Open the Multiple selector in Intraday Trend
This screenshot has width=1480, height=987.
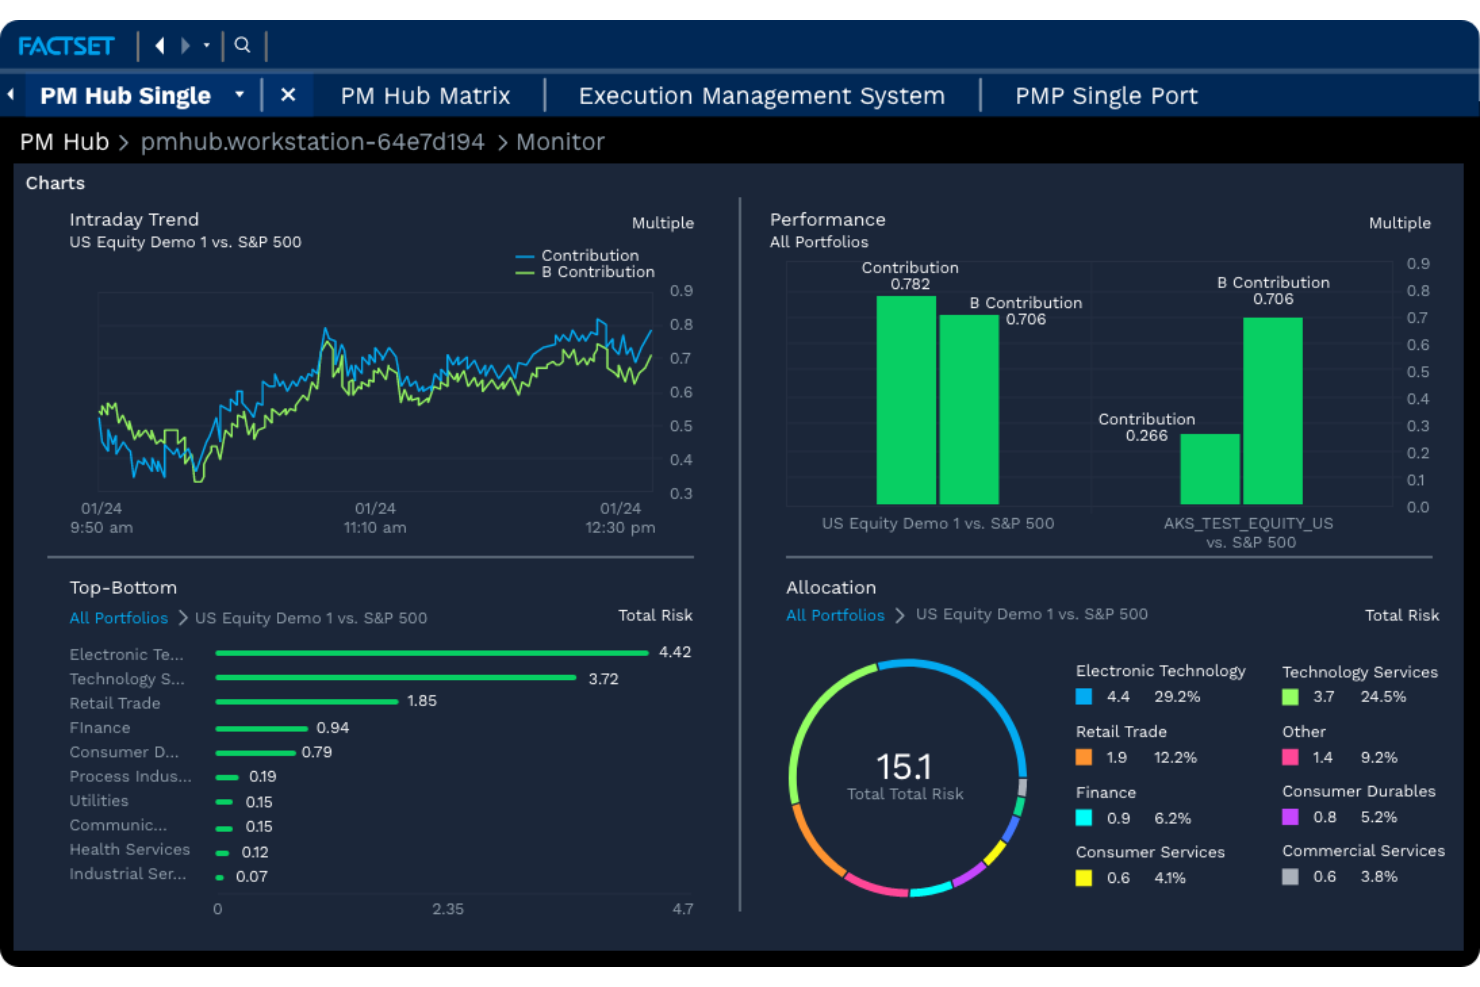click(x=662, y=223)
